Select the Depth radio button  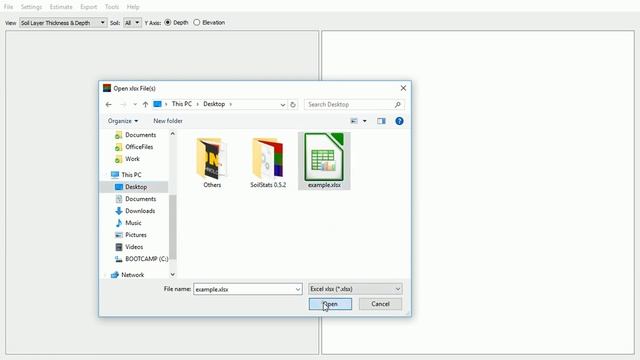pos(168,22)
